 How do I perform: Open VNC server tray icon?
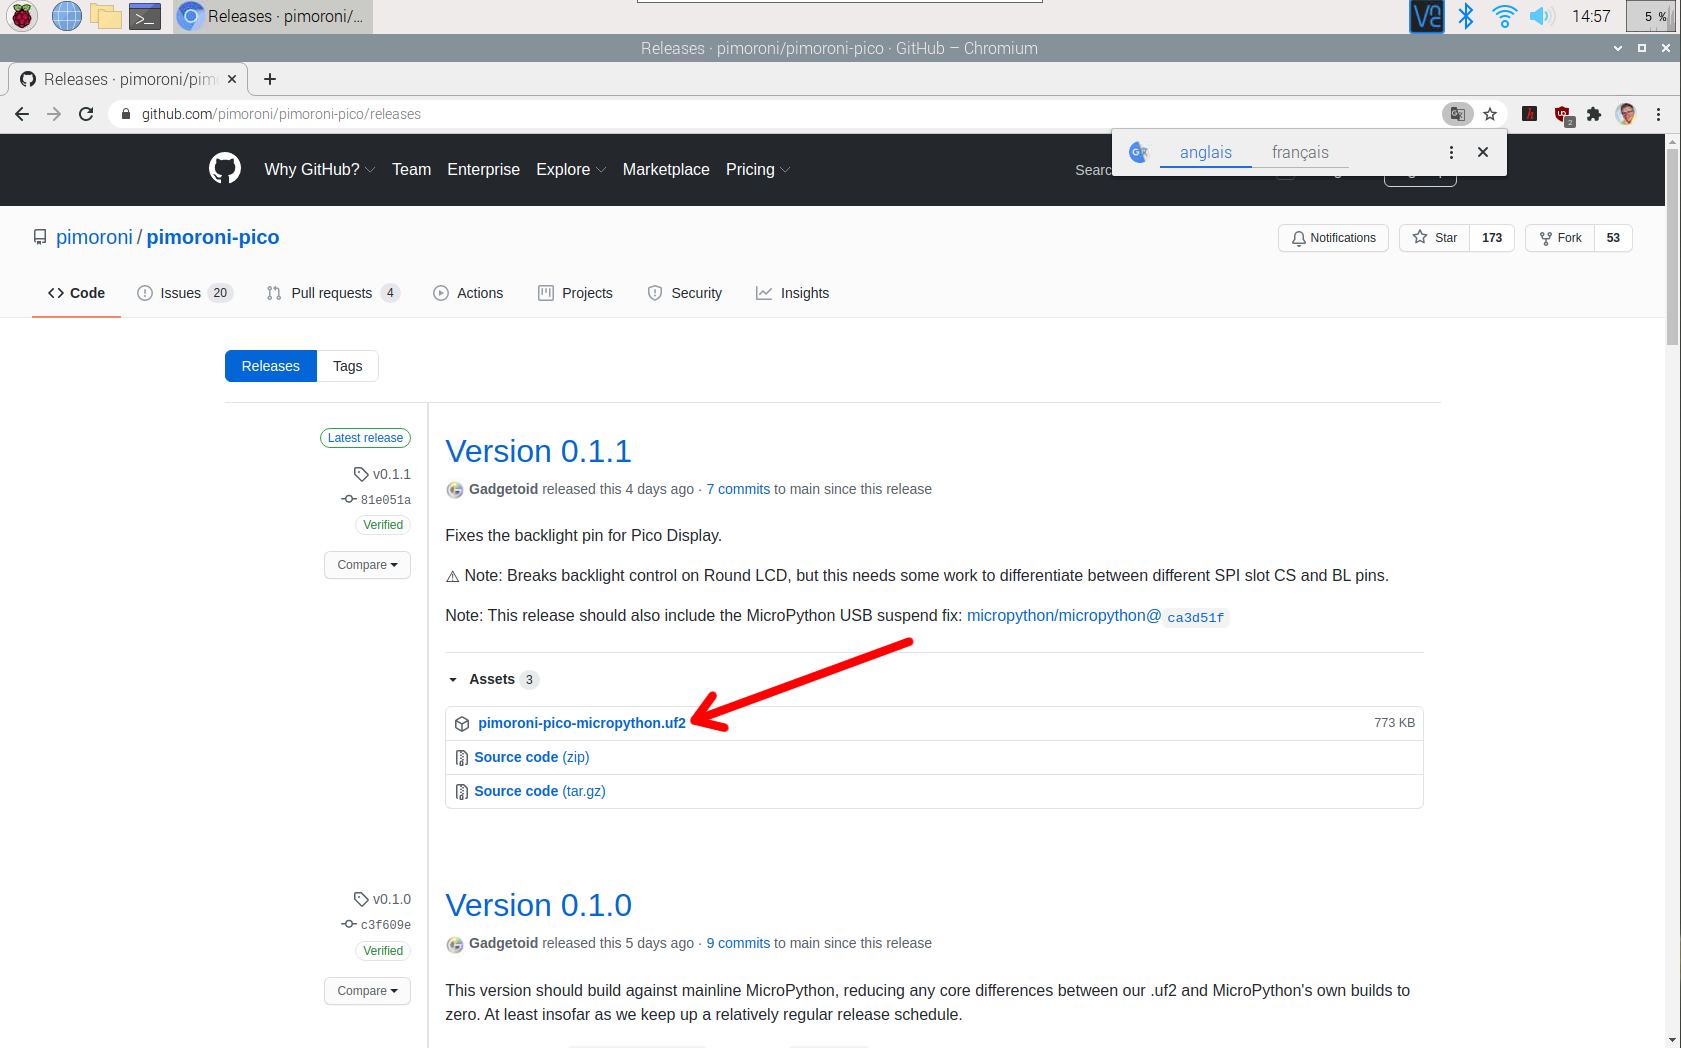click(1426, 16)
